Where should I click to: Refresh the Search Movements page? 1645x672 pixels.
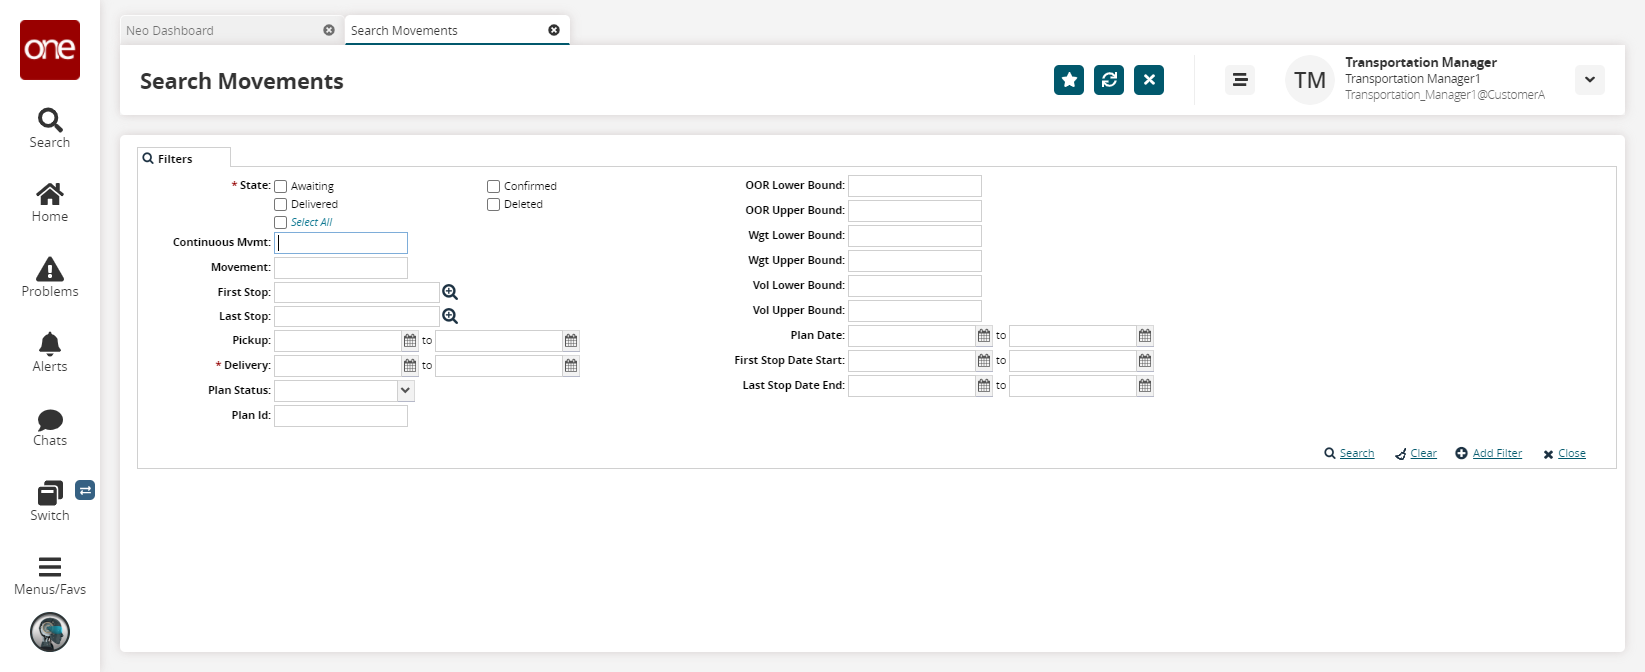[1109, 80]
